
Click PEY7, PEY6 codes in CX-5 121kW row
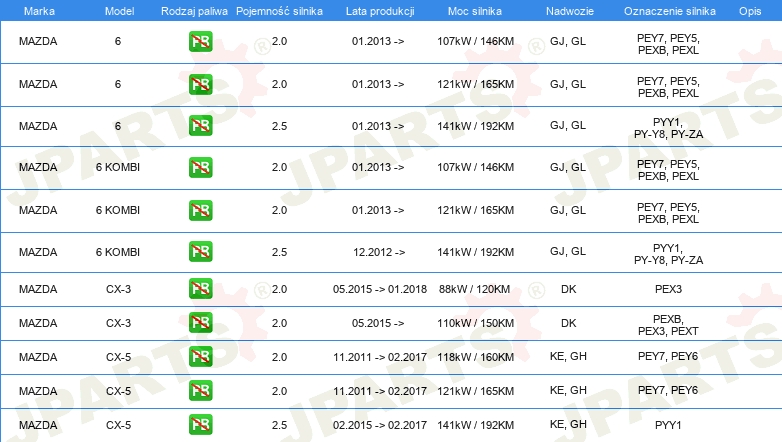pyautogui.click(x=668, y=390)
